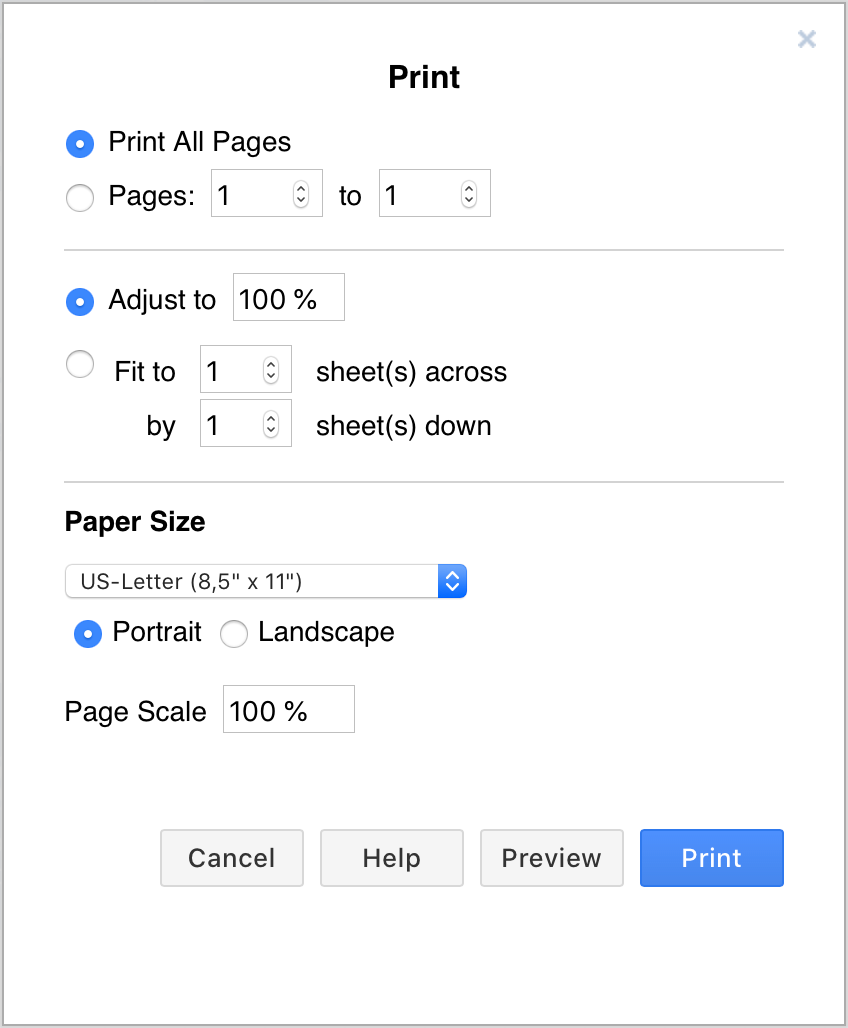Click the Page Scale input field

point(288,709)
